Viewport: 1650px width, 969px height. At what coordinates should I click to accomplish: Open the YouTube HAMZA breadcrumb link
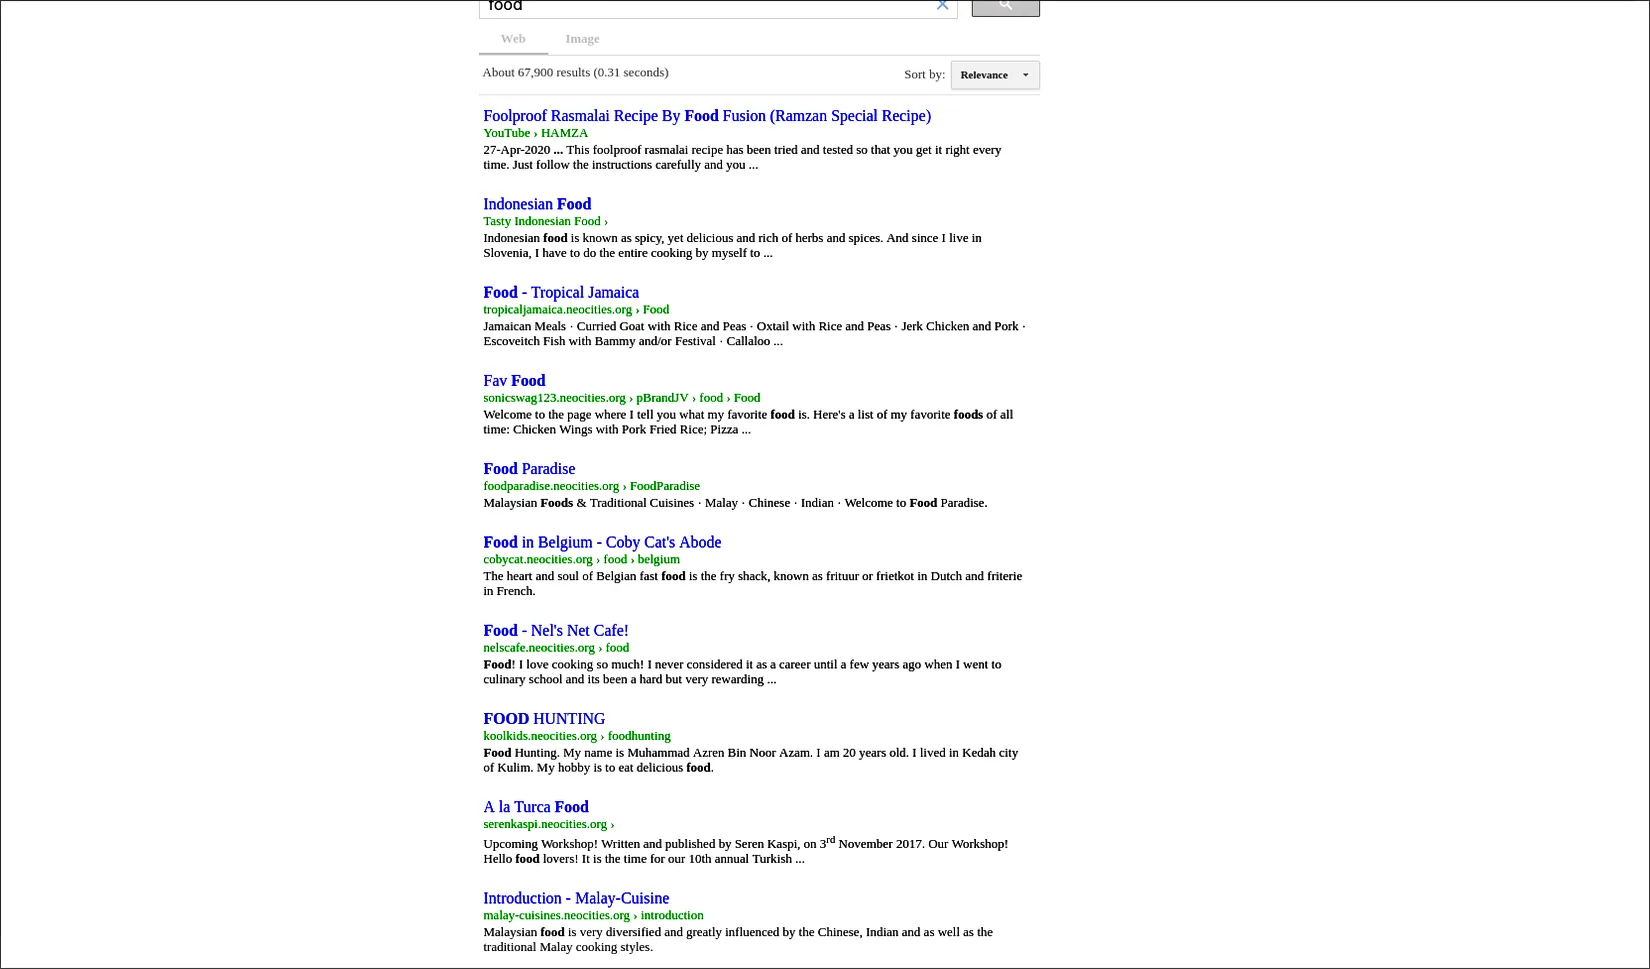(x=535, y=132)
